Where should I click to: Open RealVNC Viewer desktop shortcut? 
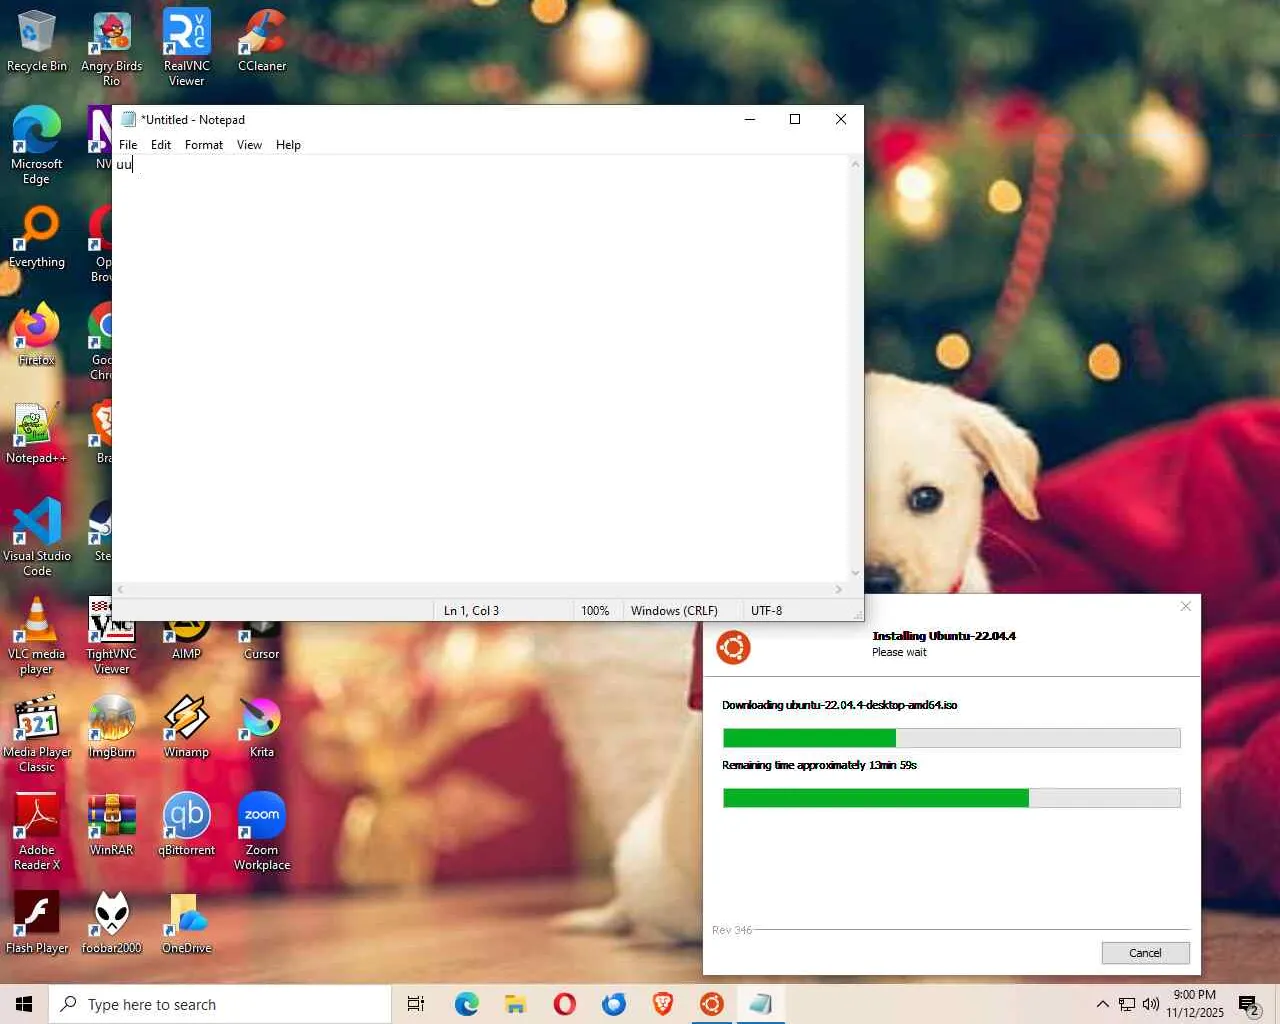click(186, 48)
